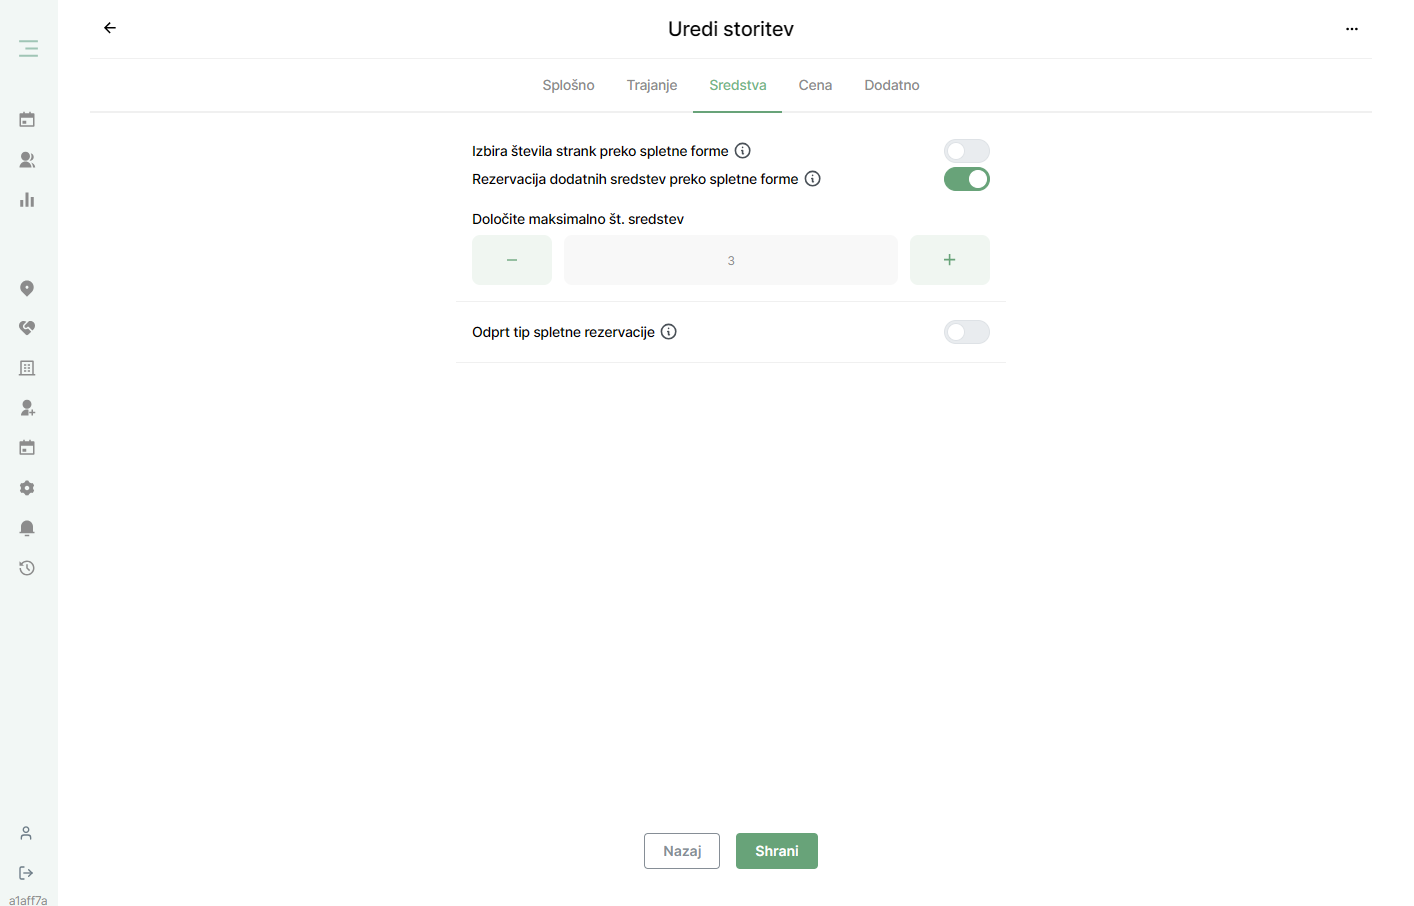
Task: Open the history clock icon
Action: (27, 568)
